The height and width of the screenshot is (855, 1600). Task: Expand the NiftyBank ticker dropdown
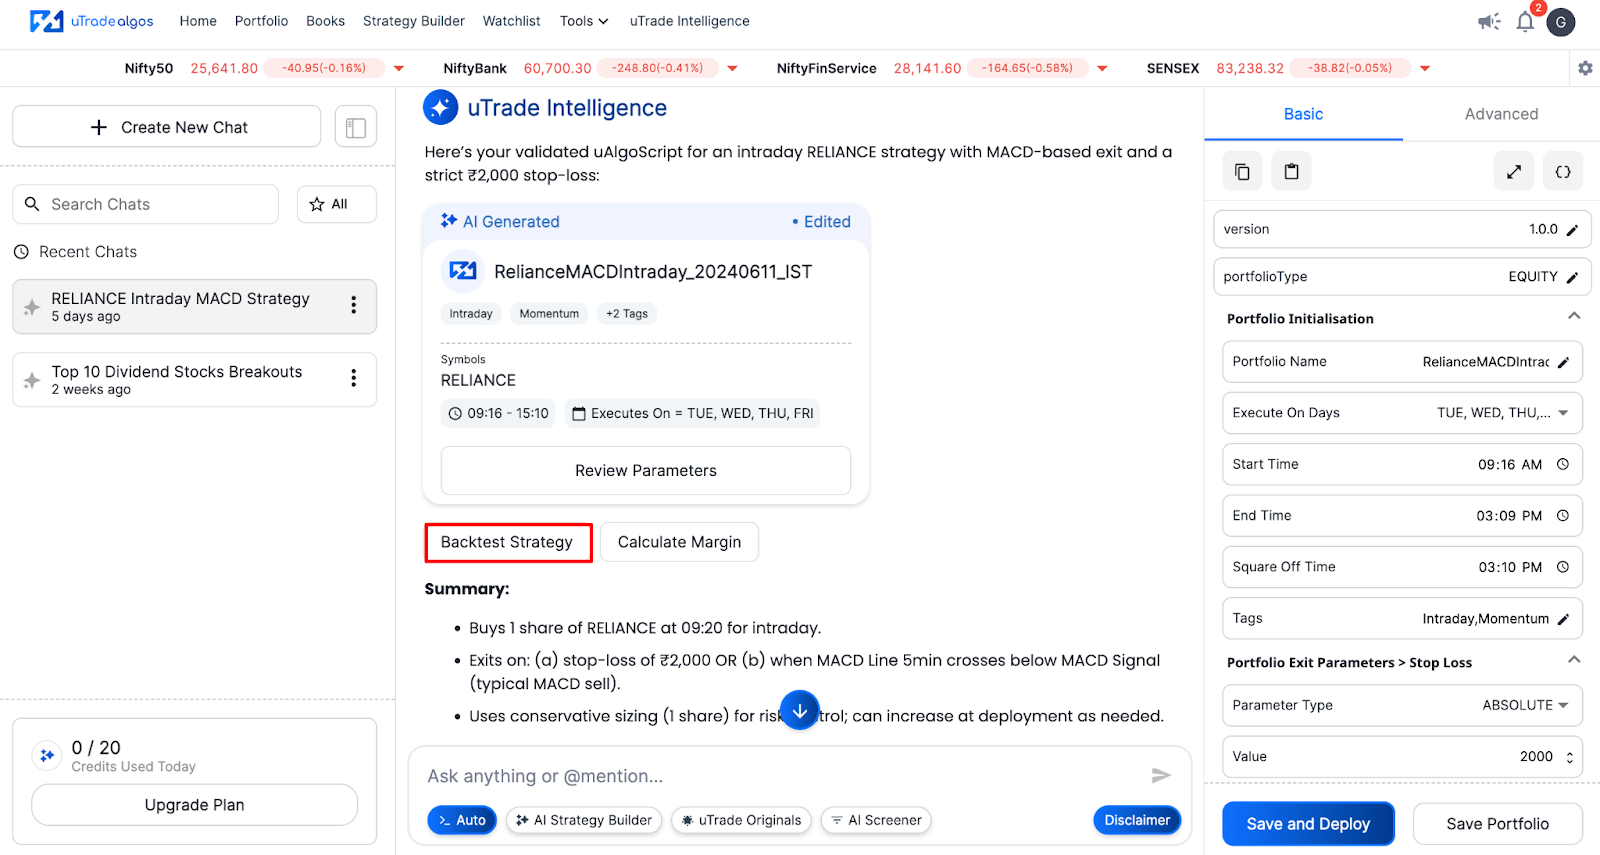(732, 69)
